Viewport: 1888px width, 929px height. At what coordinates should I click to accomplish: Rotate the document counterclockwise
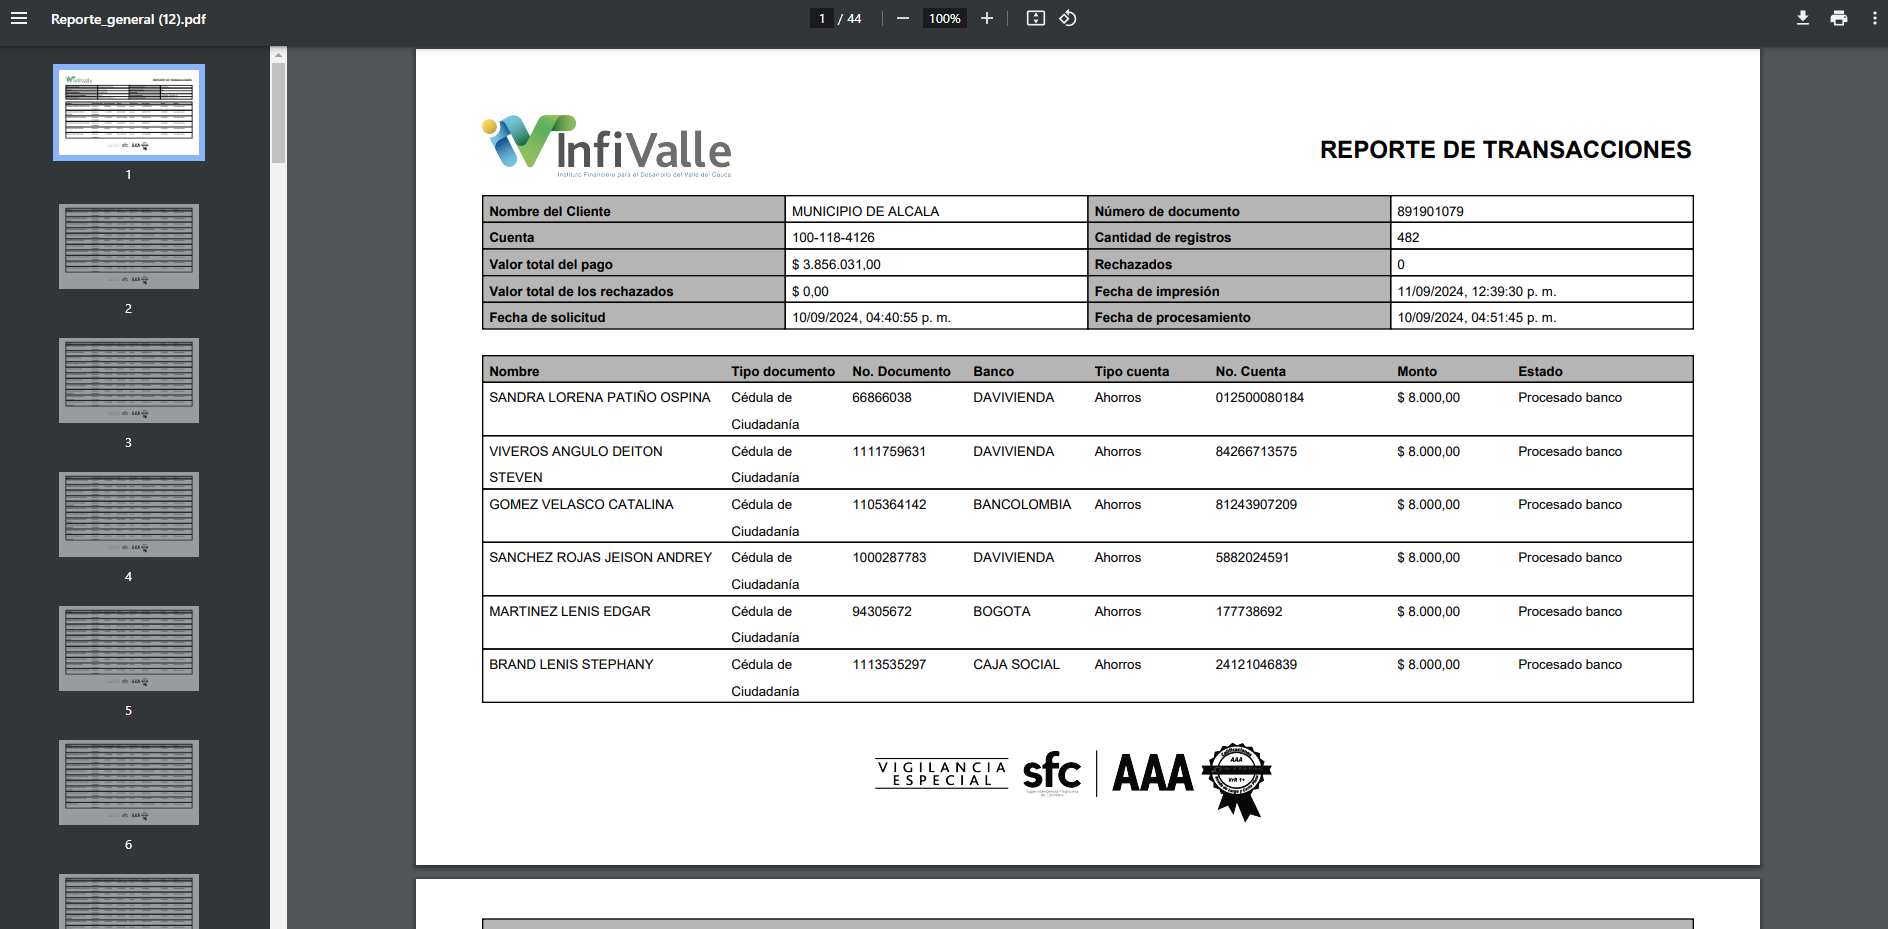(1068, 18)
